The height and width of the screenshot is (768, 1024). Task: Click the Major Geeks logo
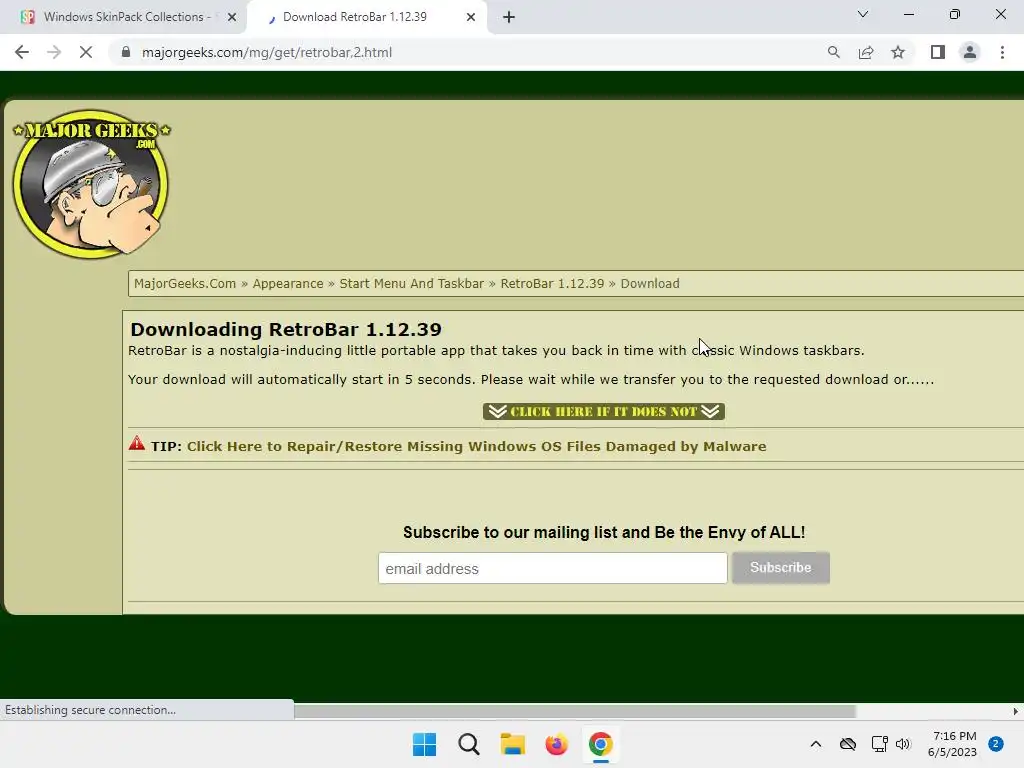pyautogui.click(x=91, y=184)
